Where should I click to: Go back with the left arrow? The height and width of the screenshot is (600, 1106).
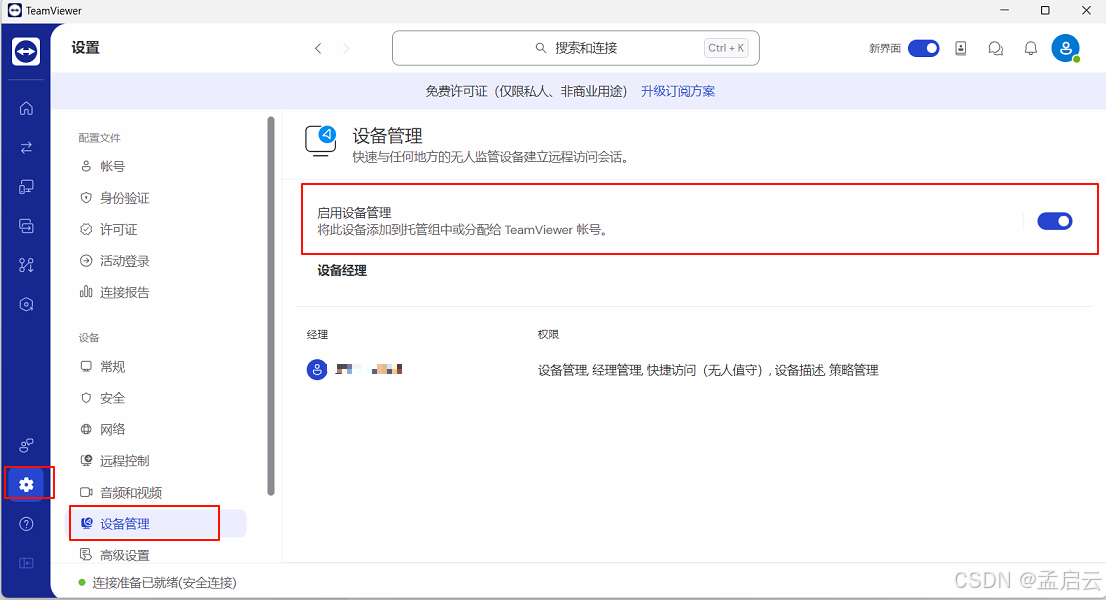tap(318, 48)
